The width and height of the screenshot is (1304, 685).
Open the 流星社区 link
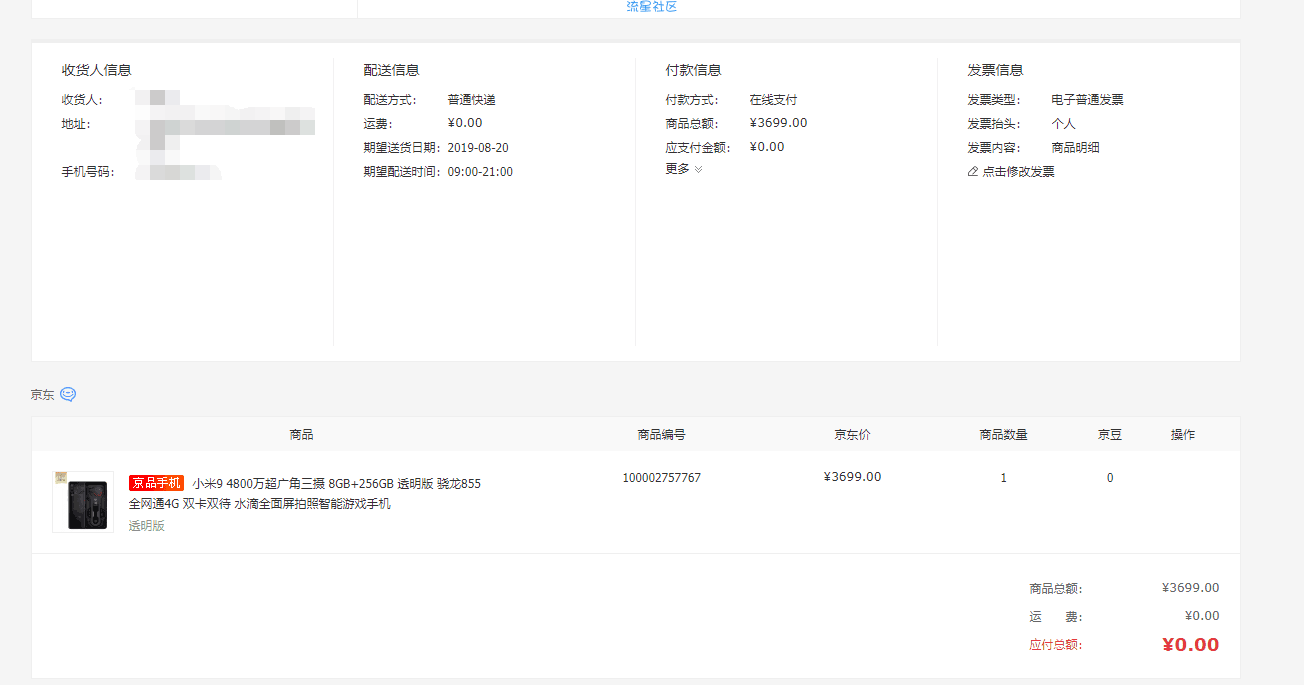click(x=652, y=6)
